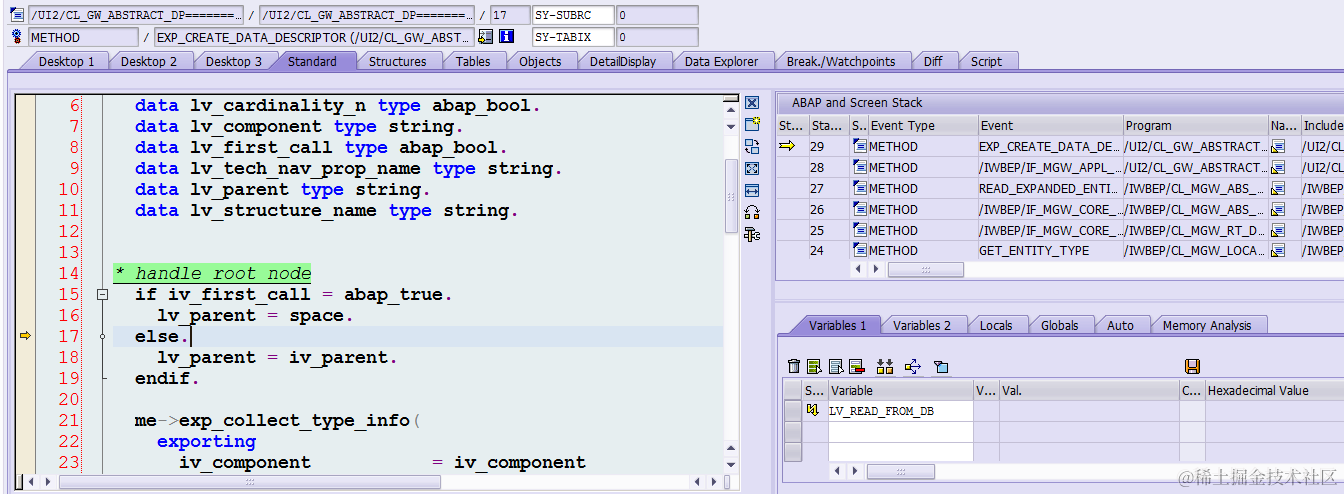Viewport: 1344px width, 494px height.
Task: Open the Objects tab
Action: tap(540, 61)
